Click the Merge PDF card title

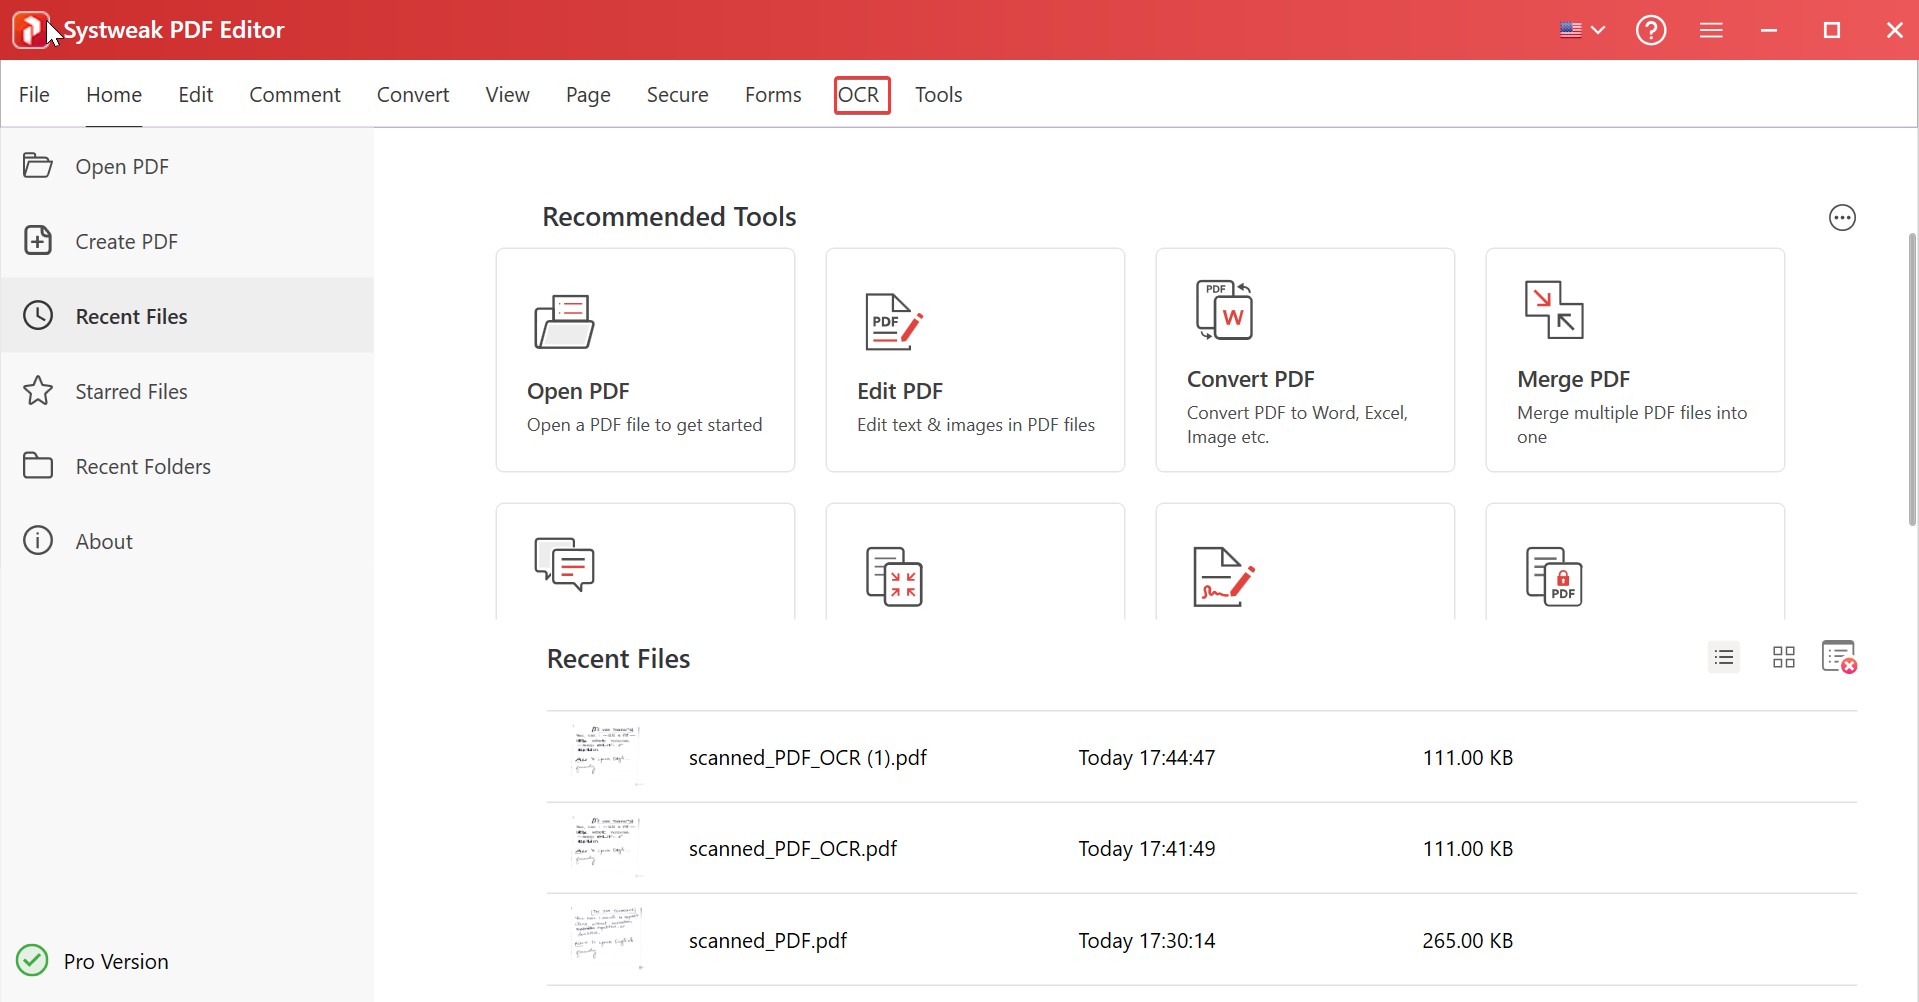pos(1573,379)
